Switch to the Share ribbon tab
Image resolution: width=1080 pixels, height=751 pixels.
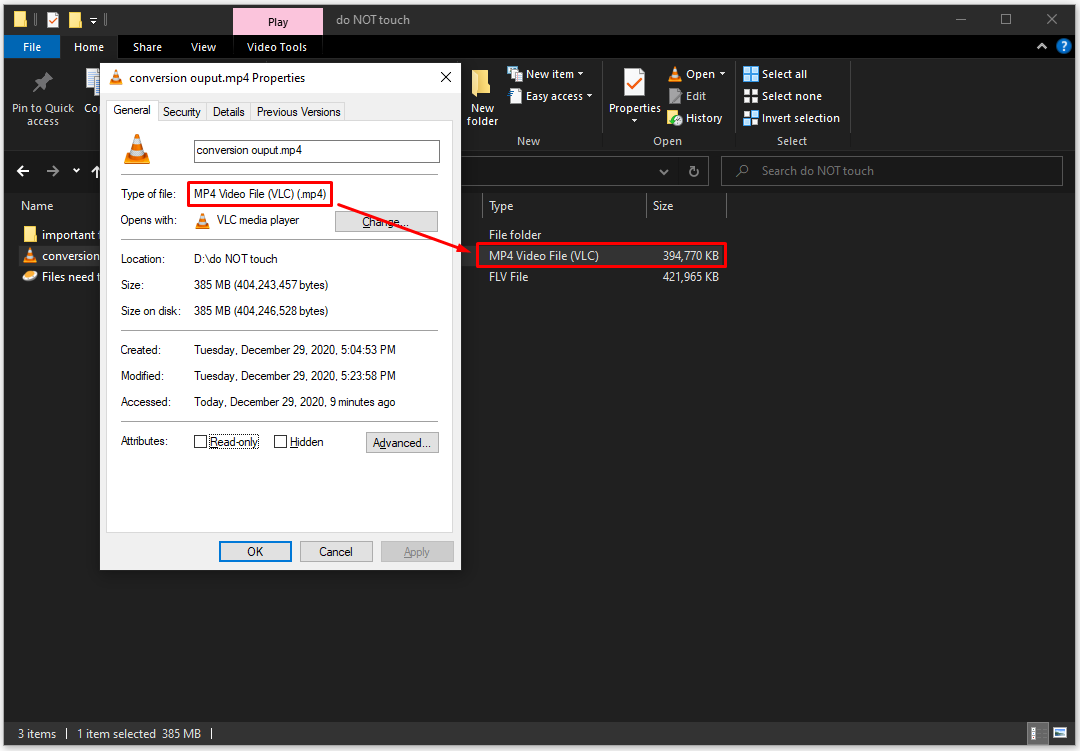click(x=147, y=47)
